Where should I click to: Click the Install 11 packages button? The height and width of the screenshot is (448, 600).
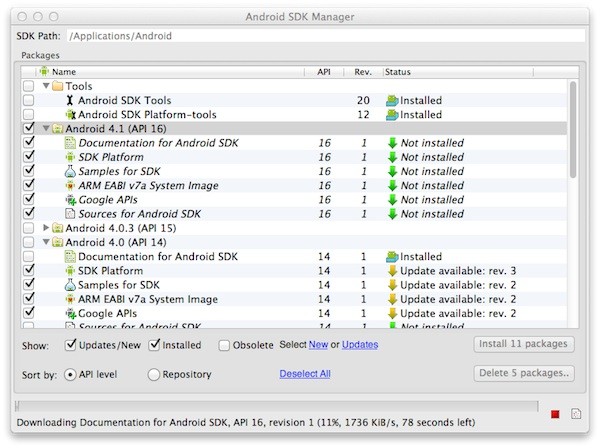coord(524,344)
